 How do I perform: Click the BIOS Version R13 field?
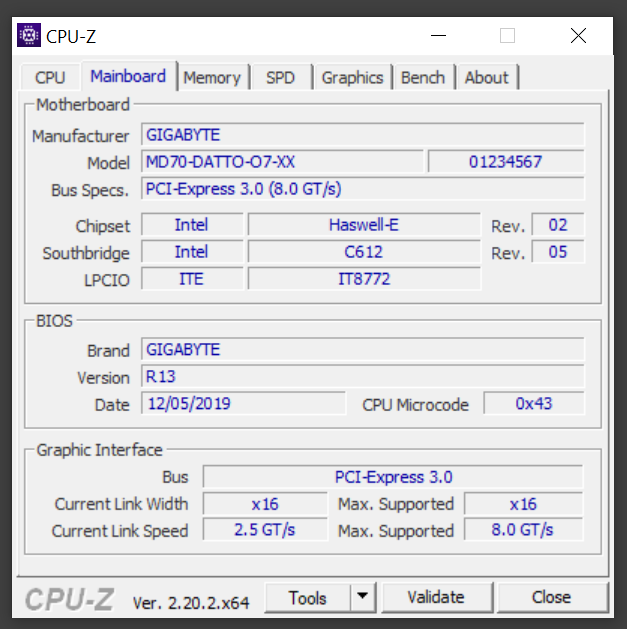363,377
